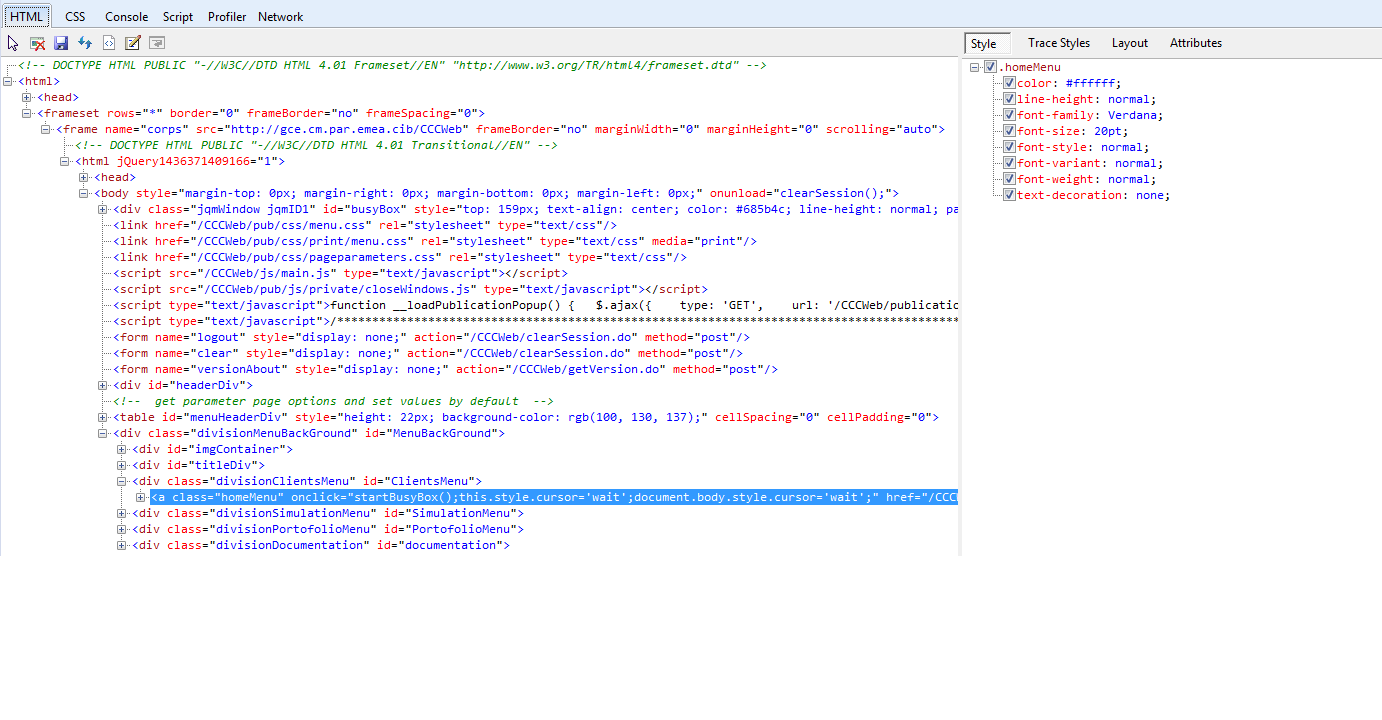This screenshot has height=720, width=1382.
Task: Expand the PortofolioMenu div node
Action: [122, 529]
